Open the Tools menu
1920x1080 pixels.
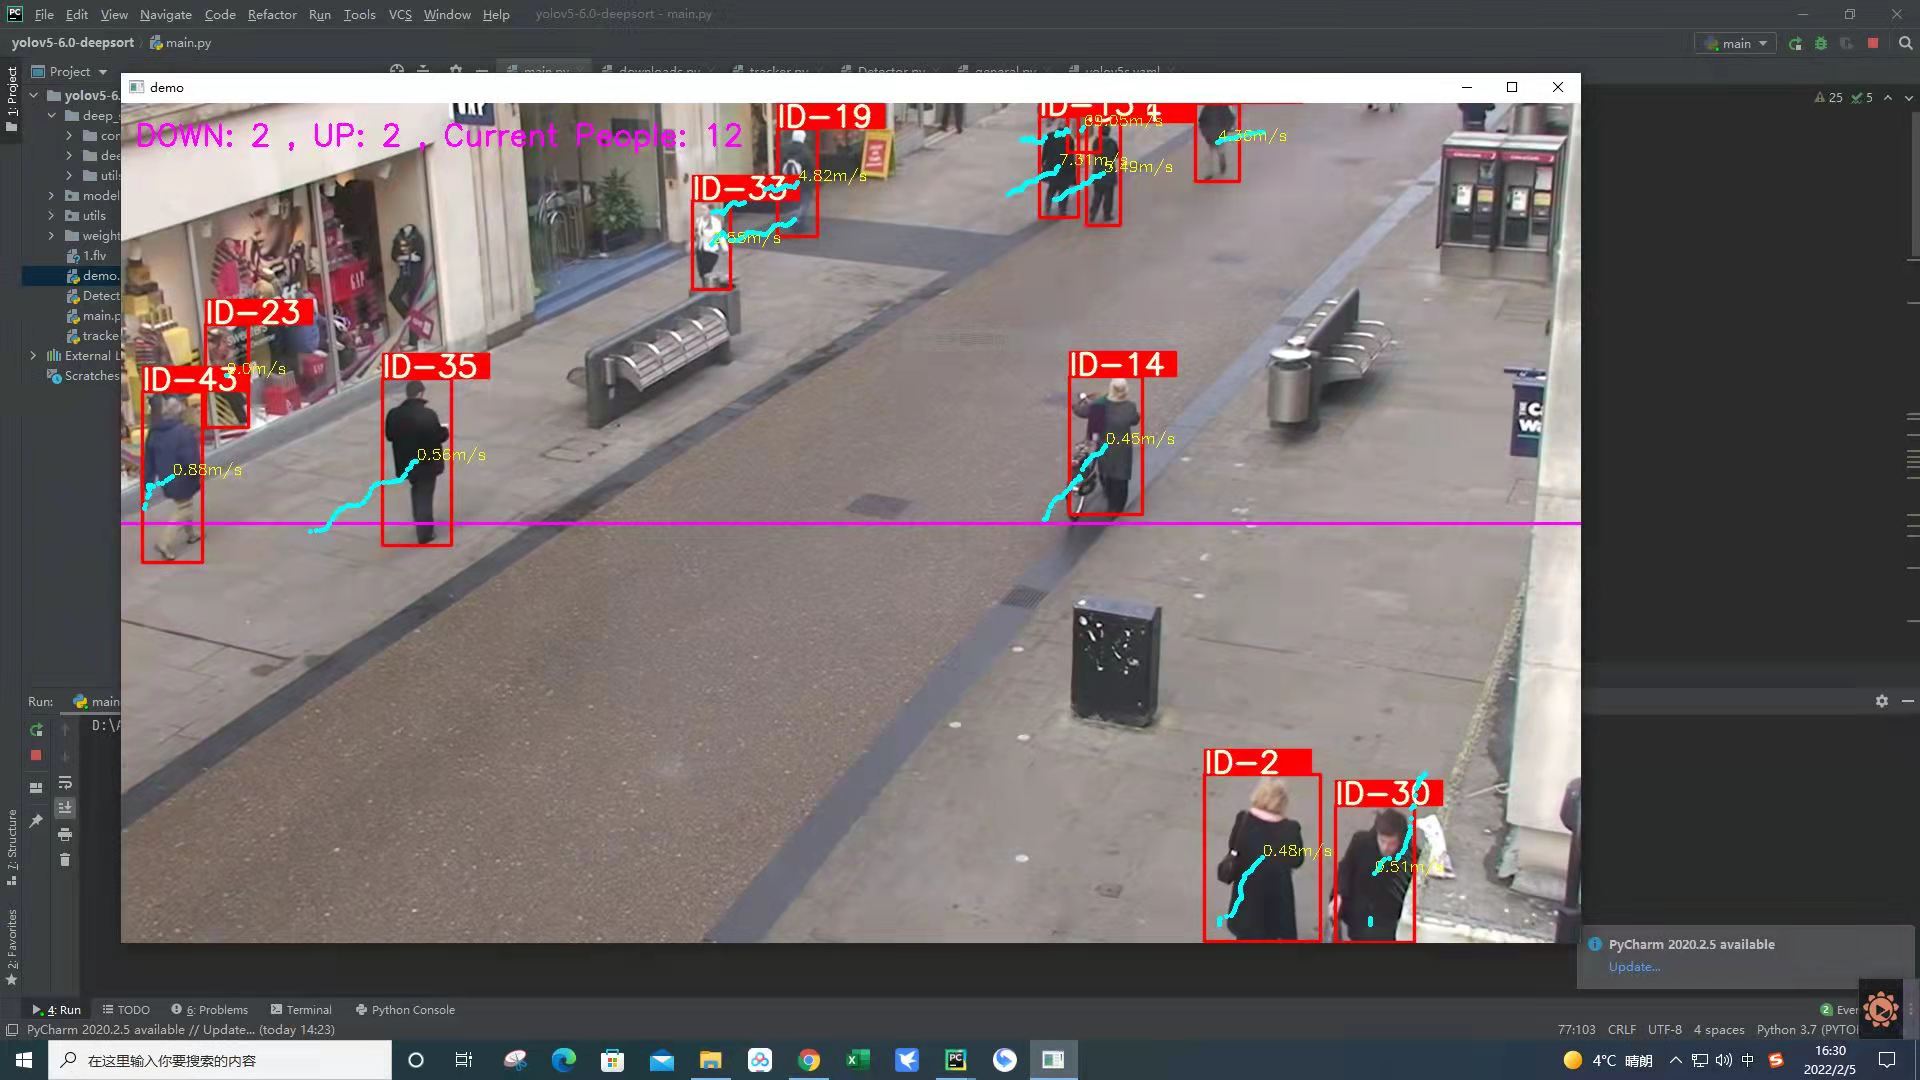click(x=359, y=14)
